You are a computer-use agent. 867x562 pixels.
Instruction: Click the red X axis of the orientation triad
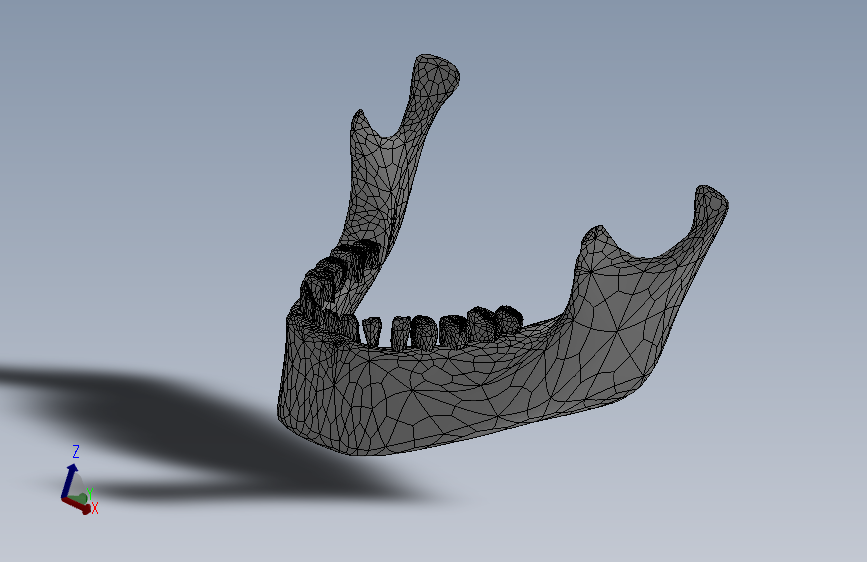[76, 506]
